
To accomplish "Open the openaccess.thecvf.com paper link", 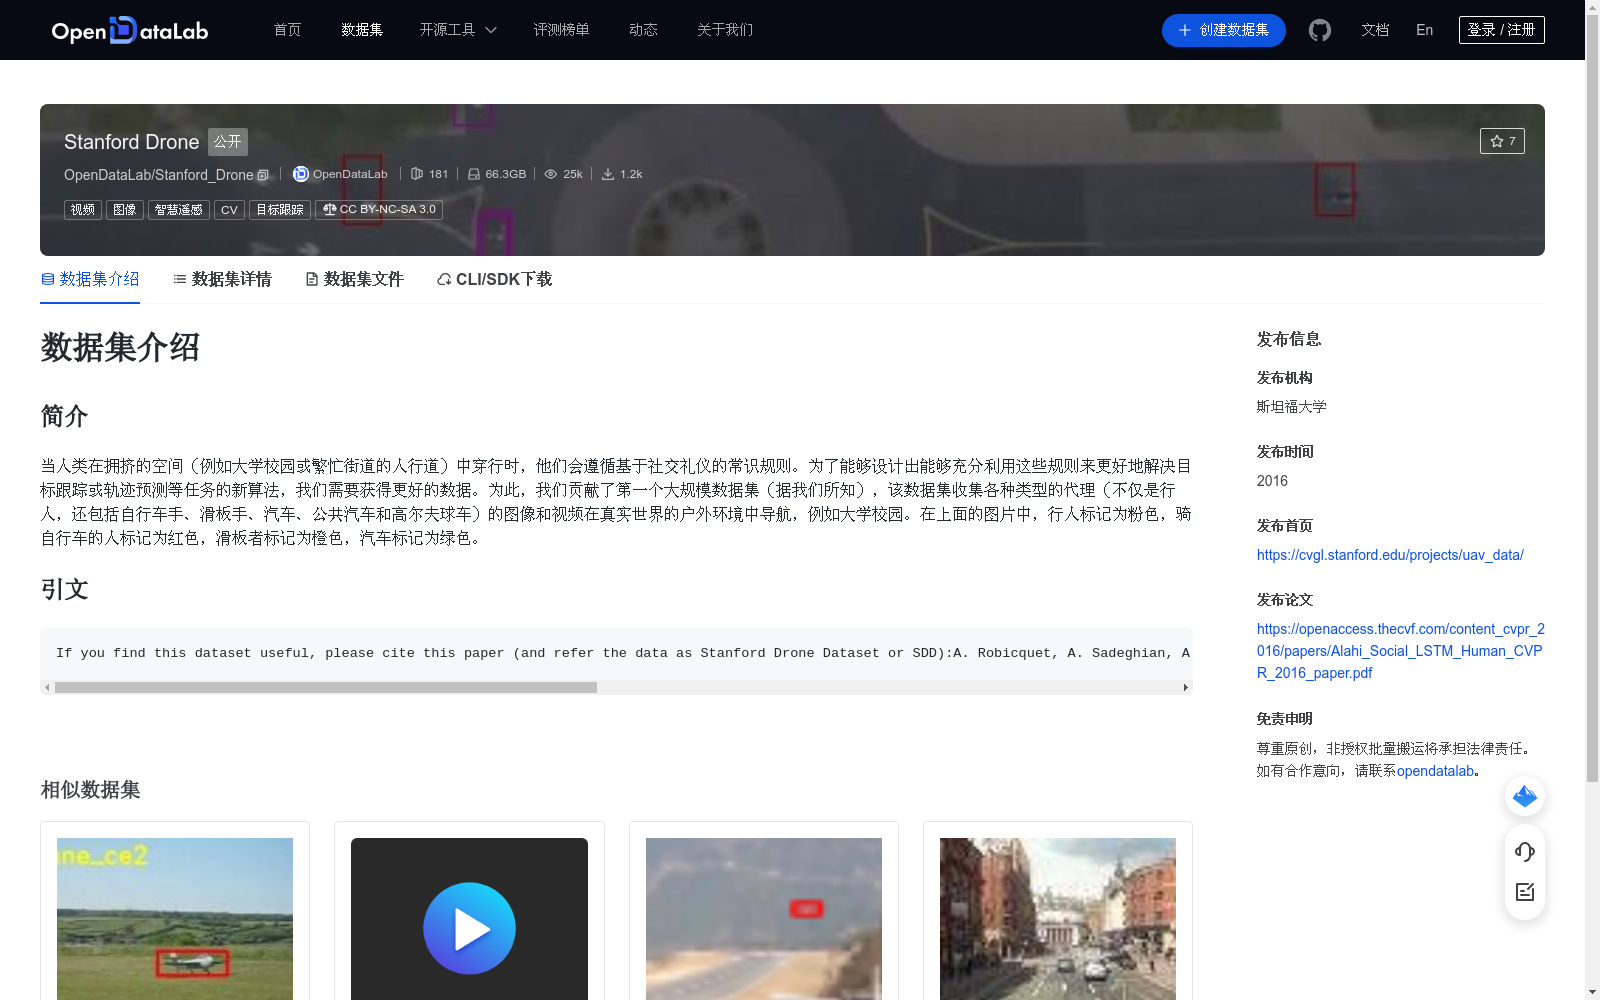I will 1400,651.
